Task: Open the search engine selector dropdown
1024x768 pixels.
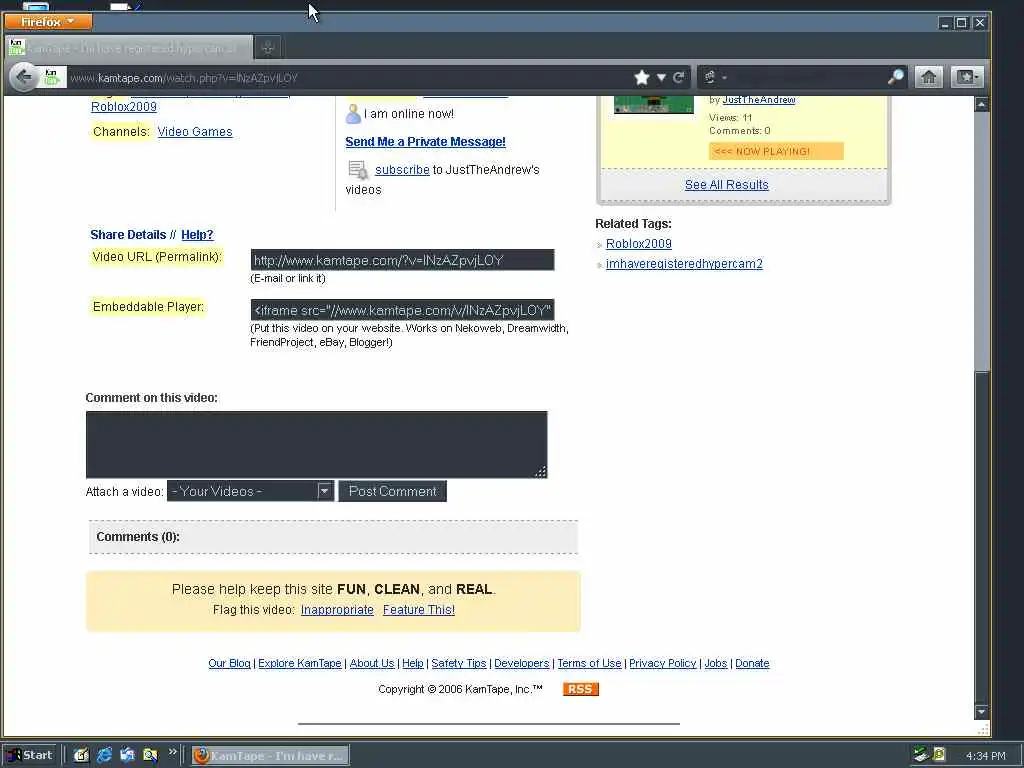Action: (715, 78)
